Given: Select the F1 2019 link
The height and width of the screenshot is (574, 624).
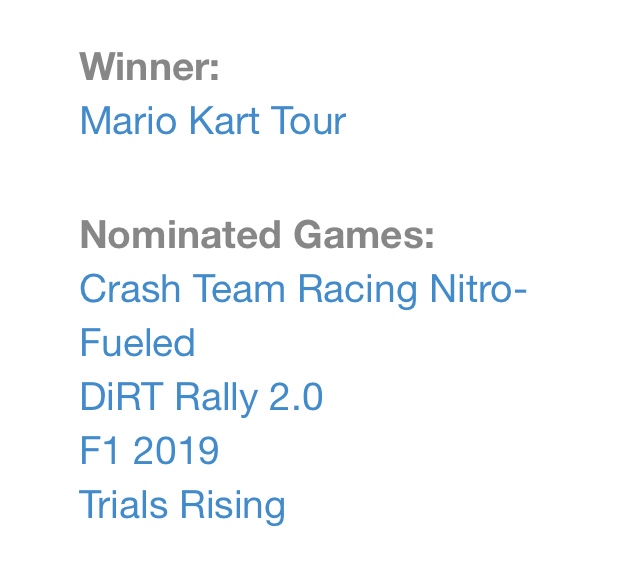Looking at the screenshot, I should tap(149, 450).
